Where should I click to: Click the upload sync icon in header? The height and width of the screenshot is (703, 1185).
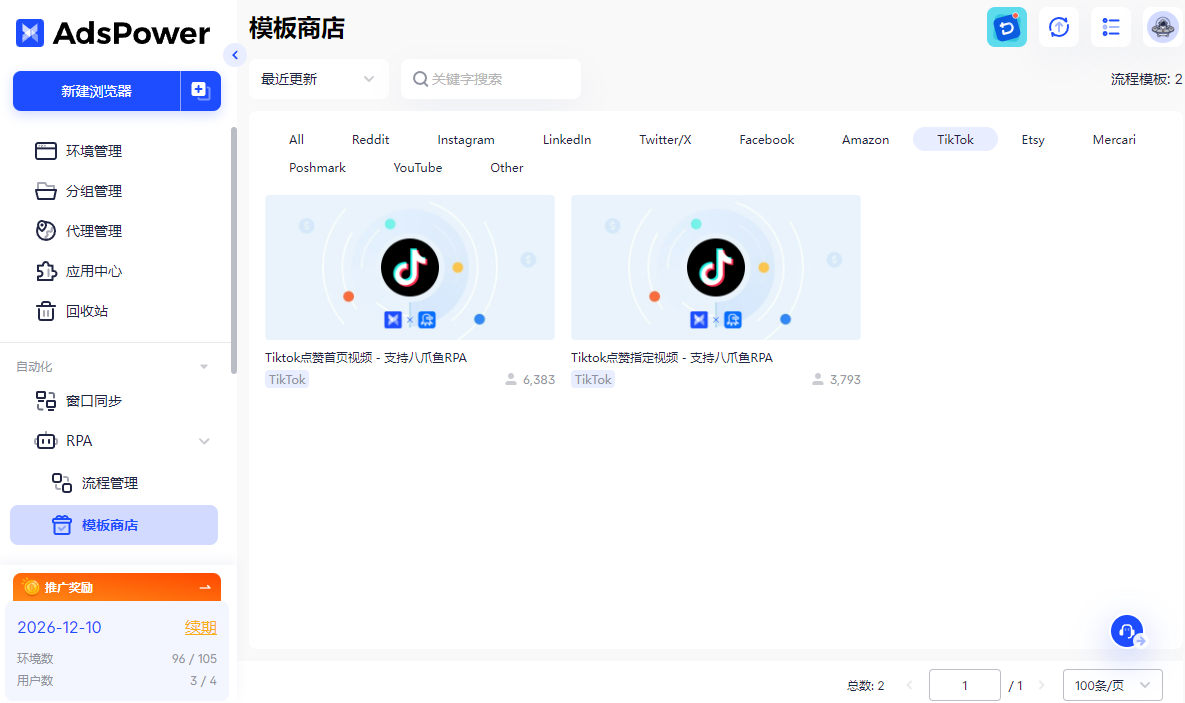(1059, 27)
